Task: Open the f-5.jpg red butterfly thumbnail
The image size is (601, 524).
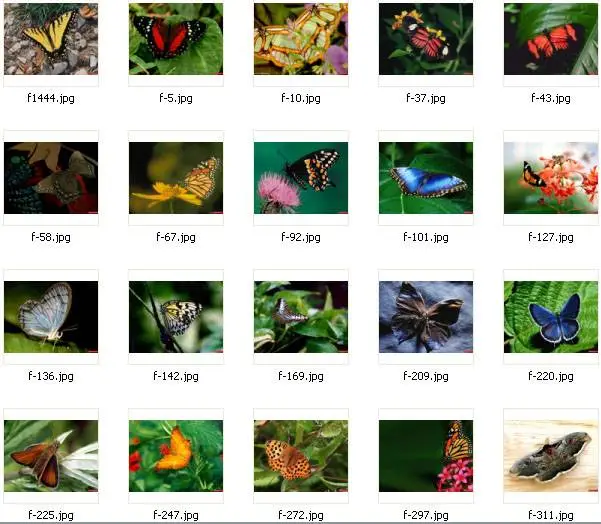Action: click(x=176, y=39)
